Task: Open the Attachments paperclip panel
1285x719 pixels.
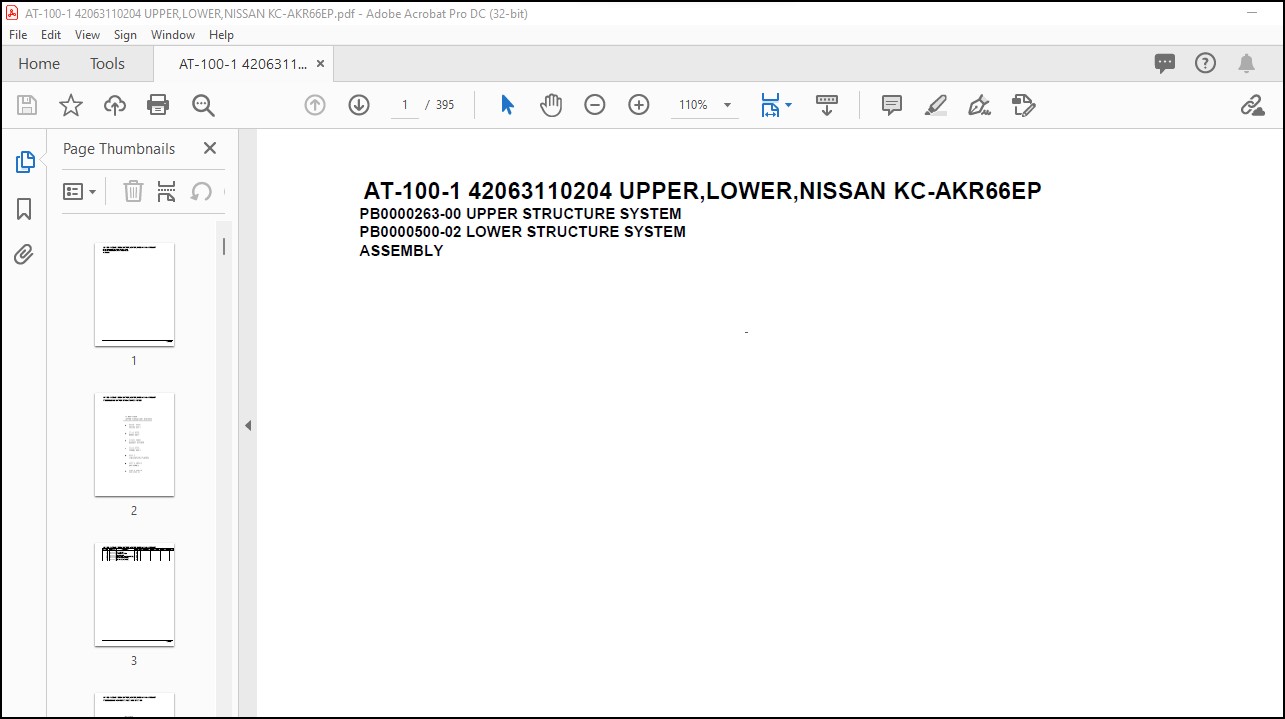Action: coord(24,255)
